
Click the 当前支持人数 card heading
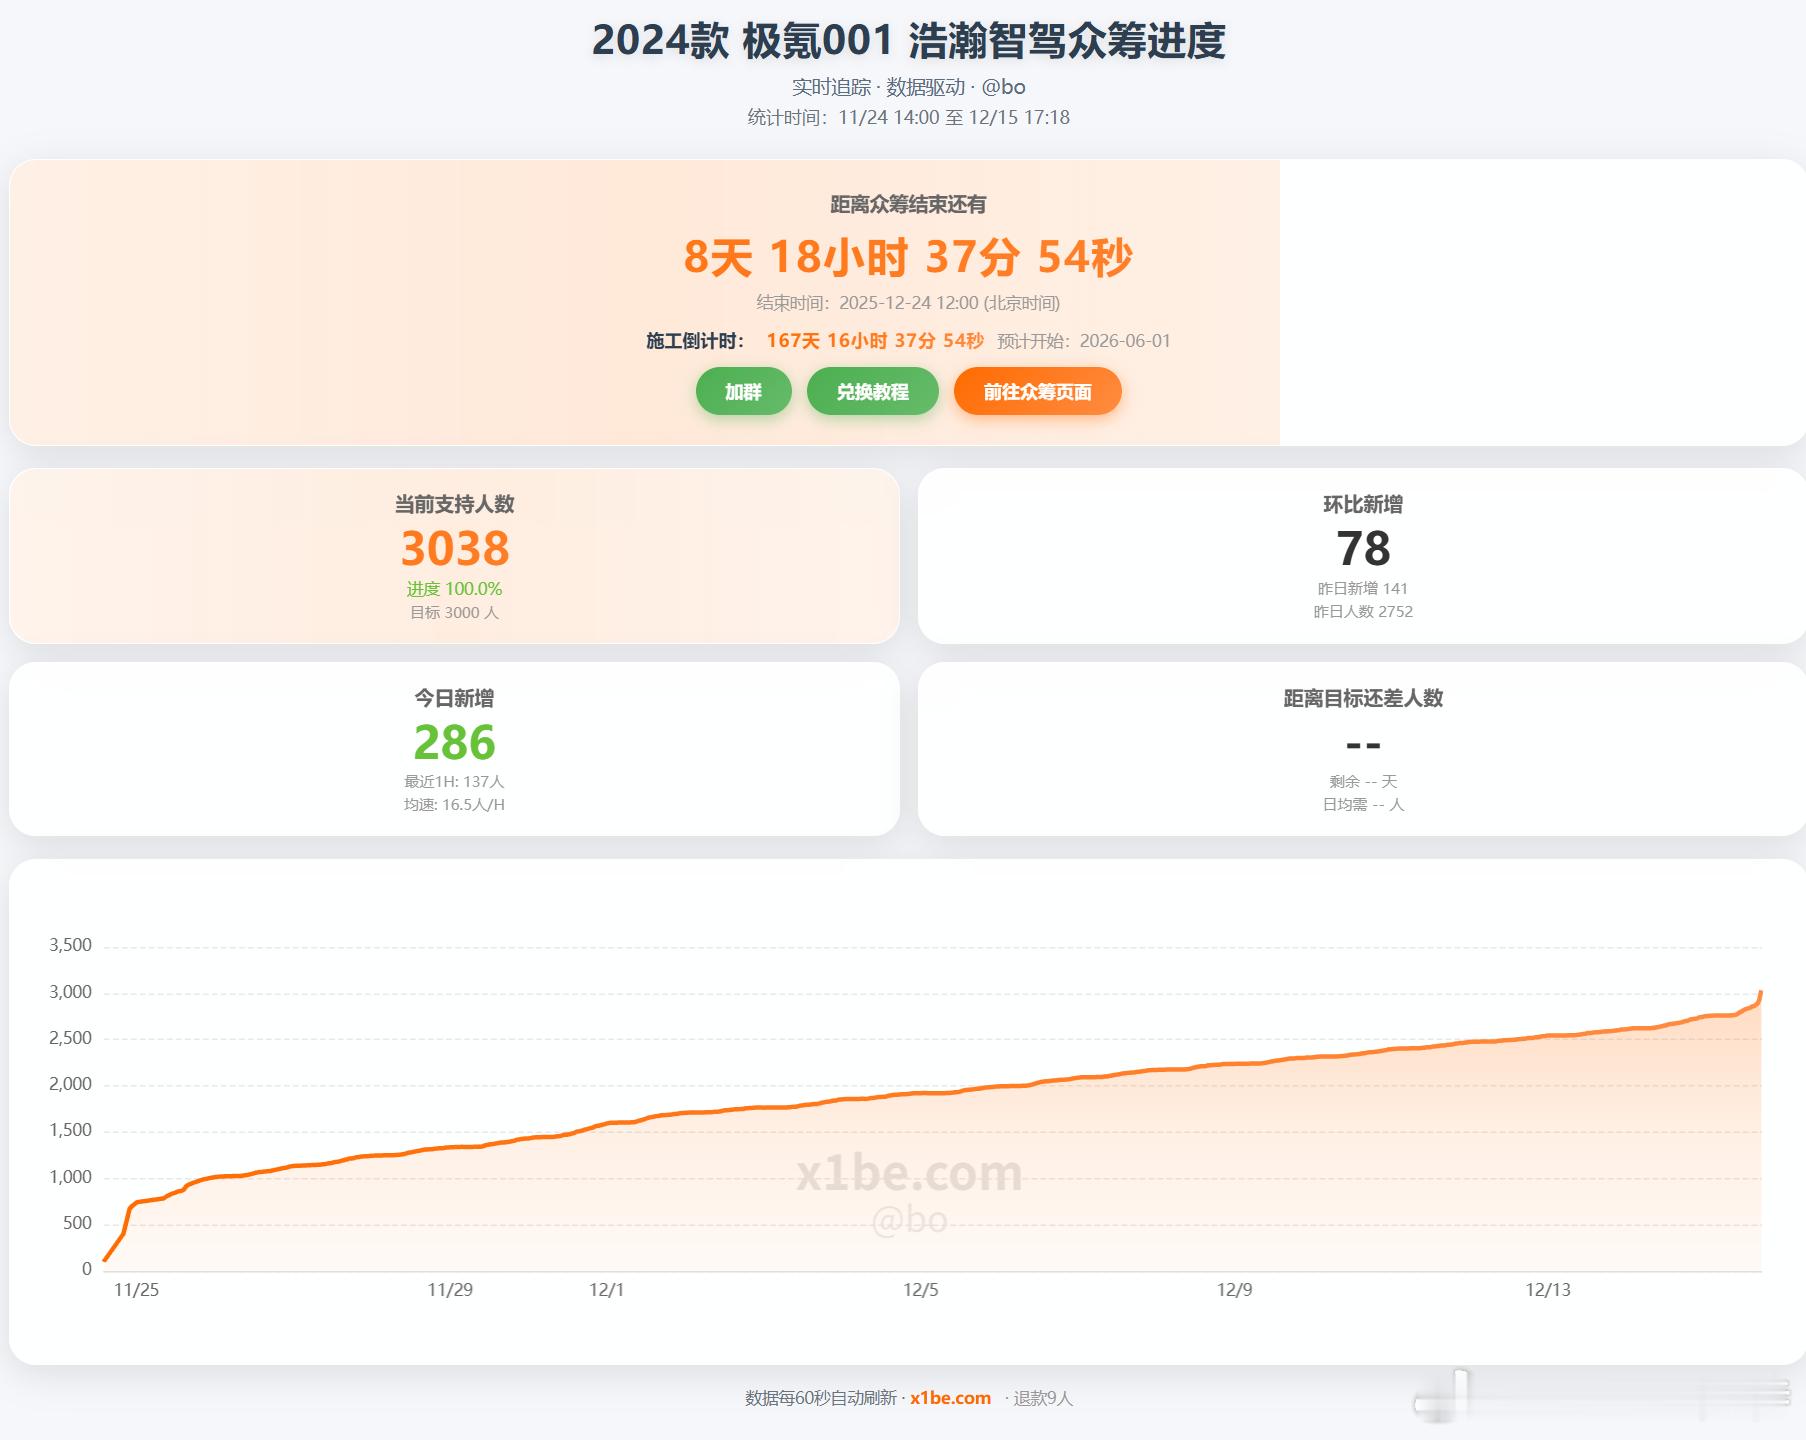[x=454, y=505]
